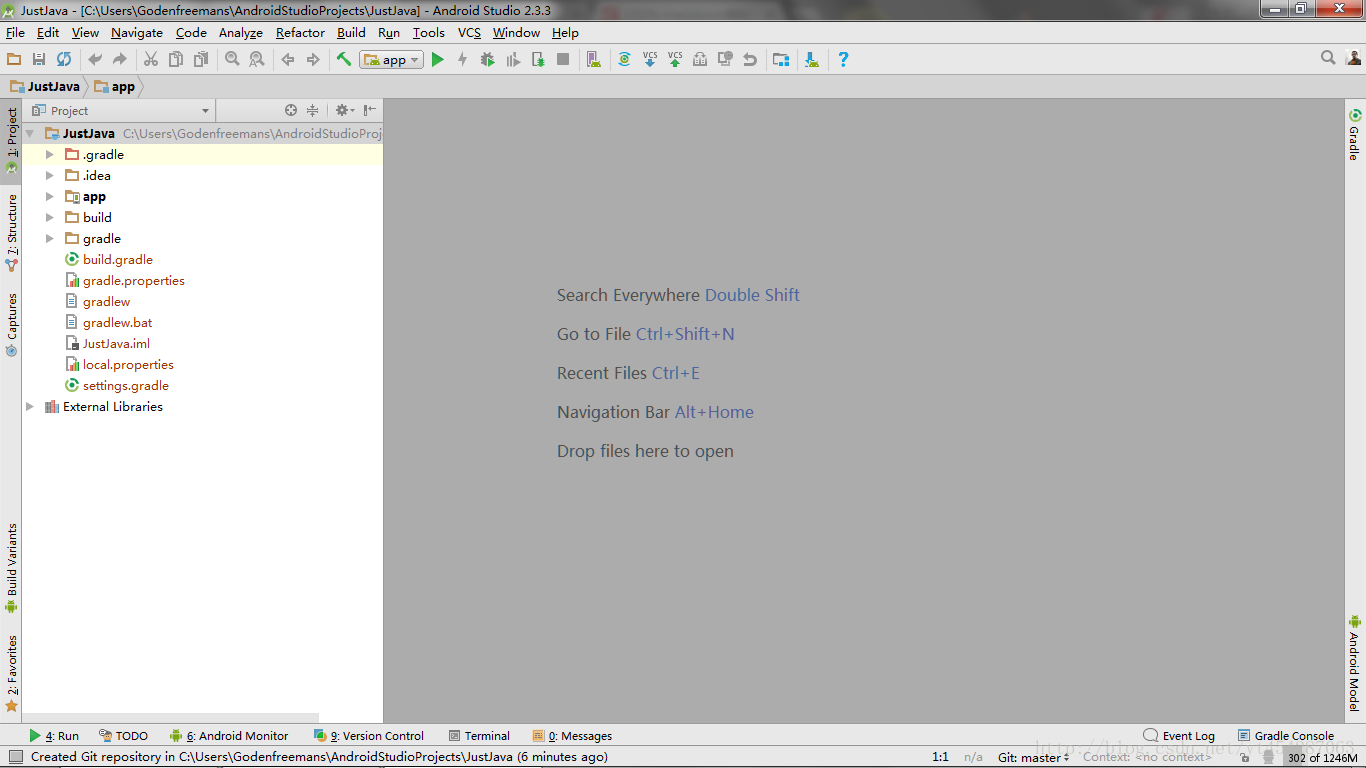Open the Build menu

351,33
